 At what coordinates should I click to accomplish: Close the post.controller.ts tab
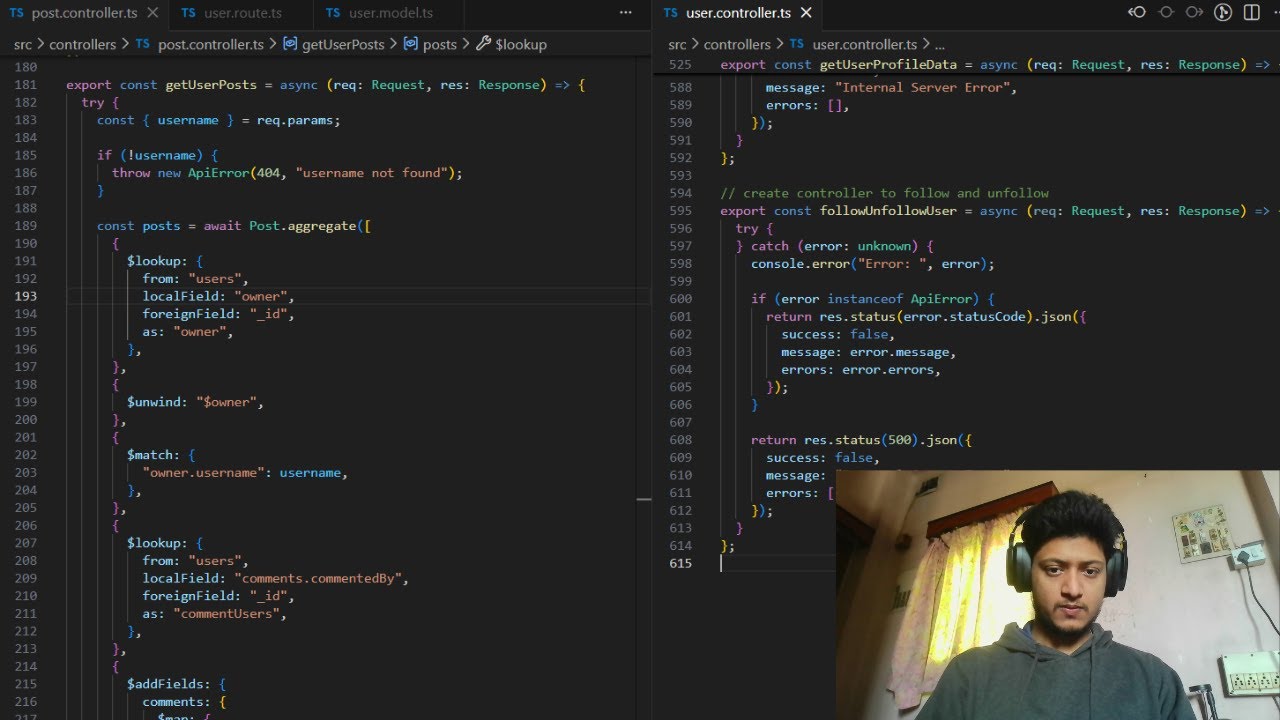tap(152, 13)
